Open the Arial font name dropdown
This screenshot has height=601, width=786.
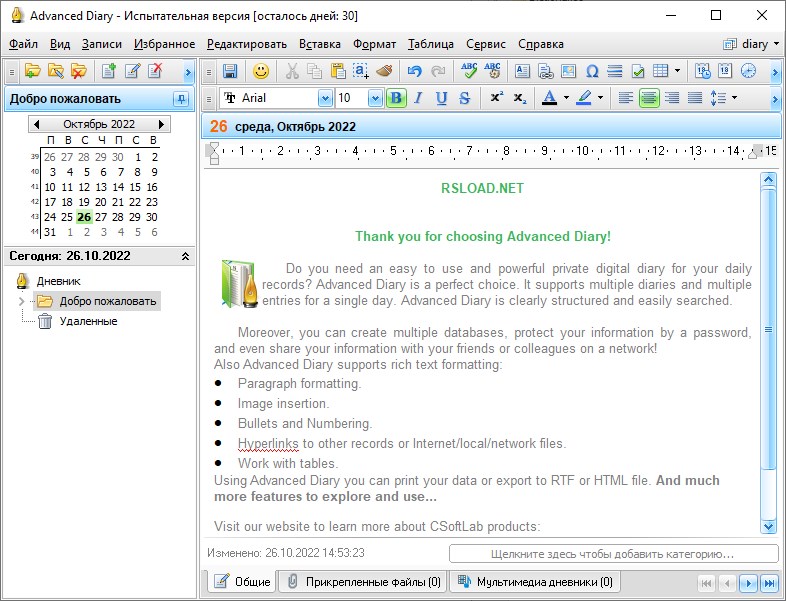(x=325, y=98)
